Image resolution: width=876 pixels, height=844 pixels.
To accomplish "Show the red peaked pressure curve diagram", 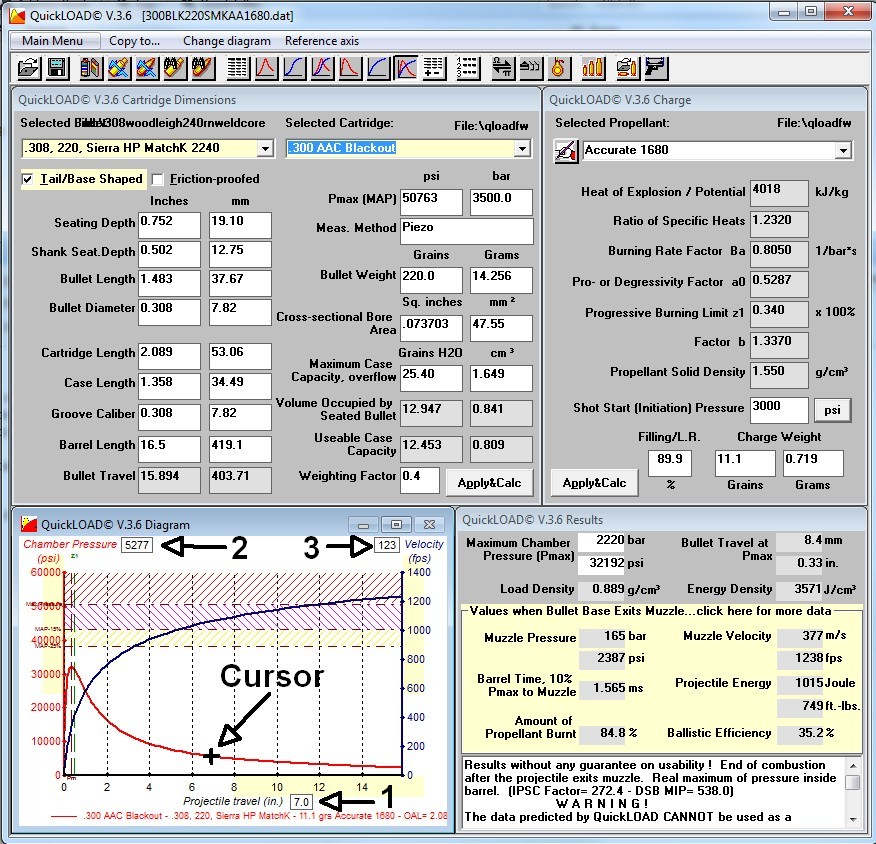I will [x=266, y=68].
